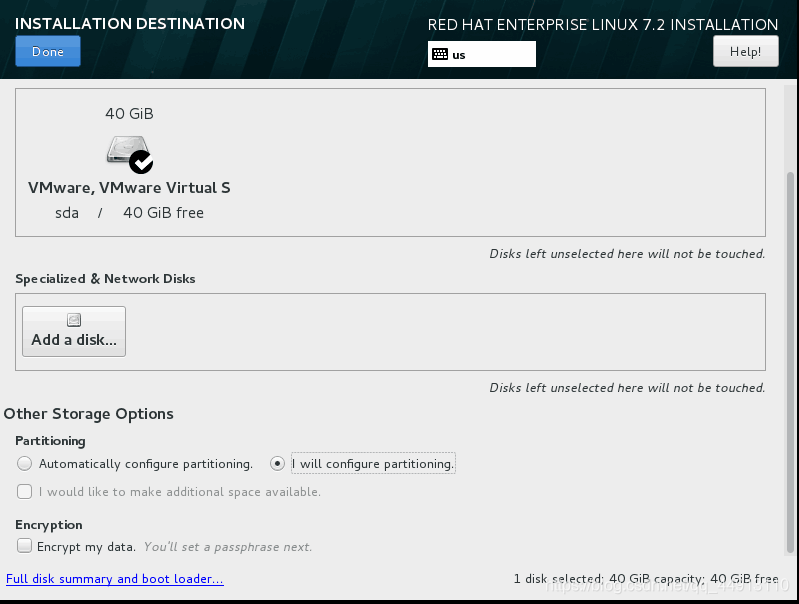This screenshot has width=799, height=604.
Task: Choose I will configure partitioning radio button
Action: point(277,463)
